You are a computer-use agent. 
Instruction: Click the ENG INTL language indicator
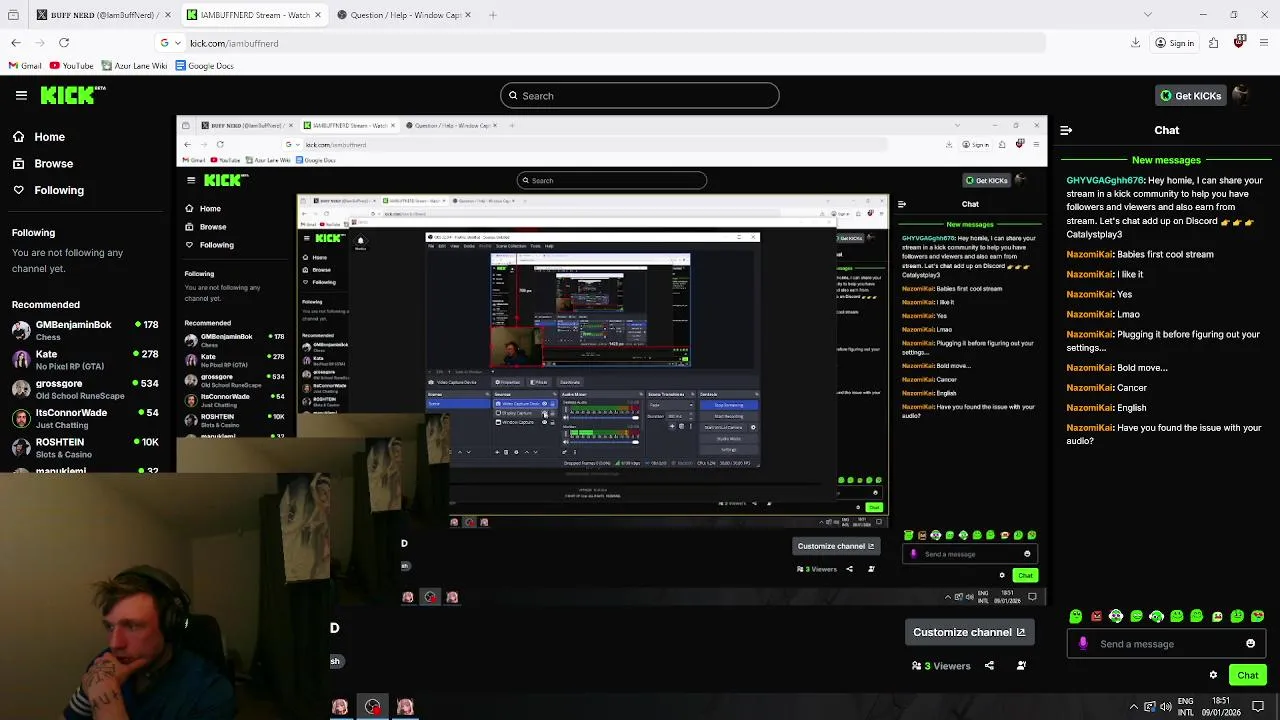1186,707
